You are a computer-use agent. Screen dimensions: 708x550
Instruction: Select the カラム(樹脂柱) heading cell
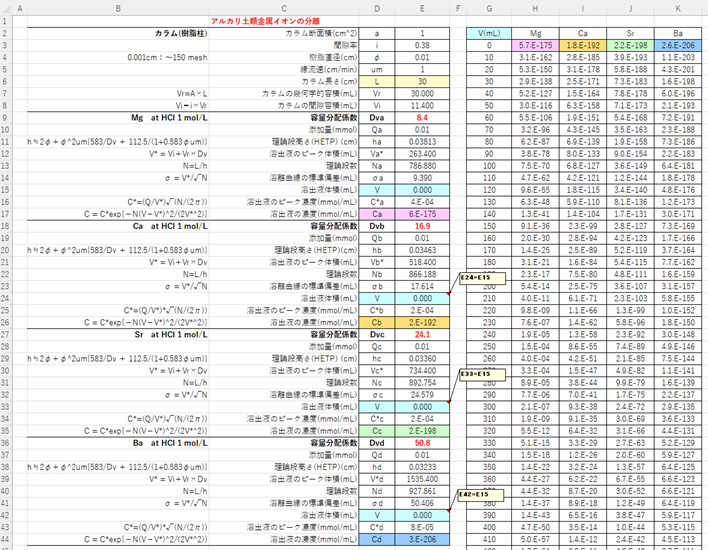[x=181, y=33]
